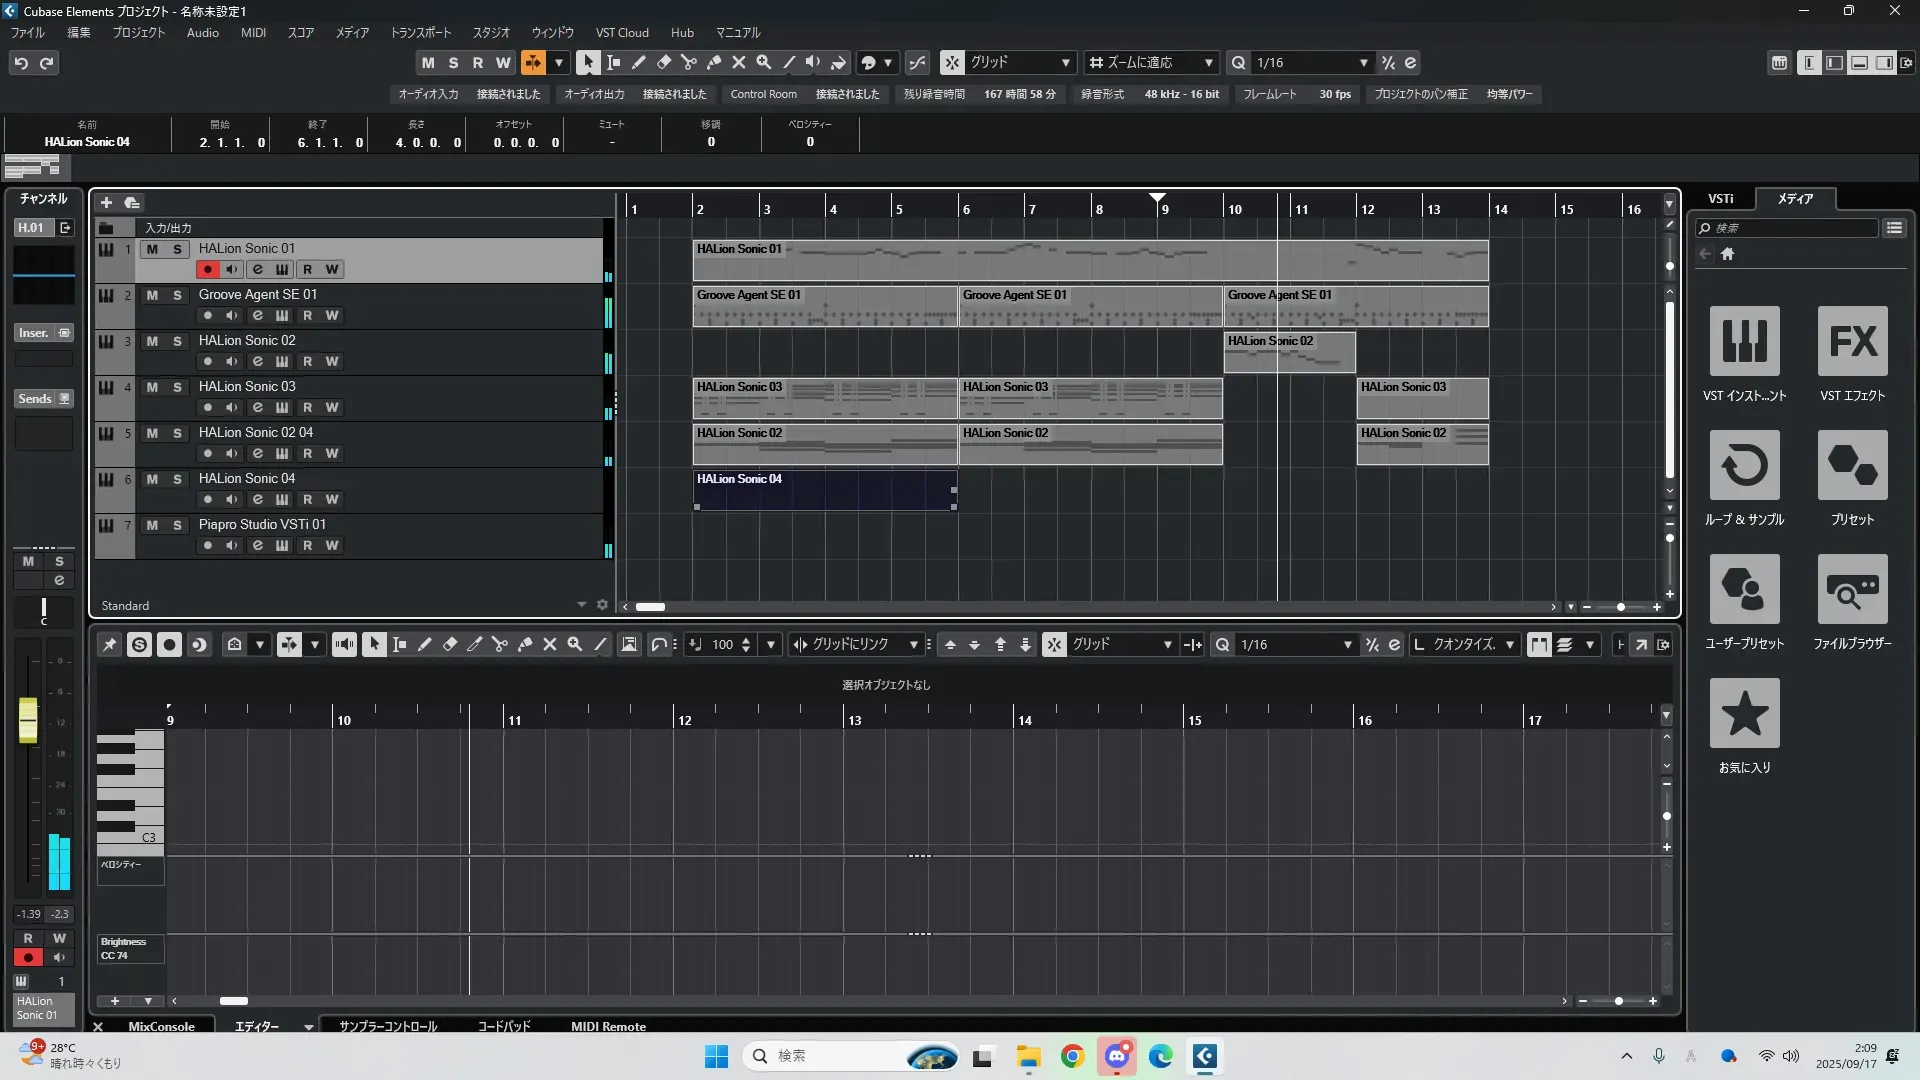Click the Add Track plus icon
1920x1080 pixels.
tap(106, 203)
